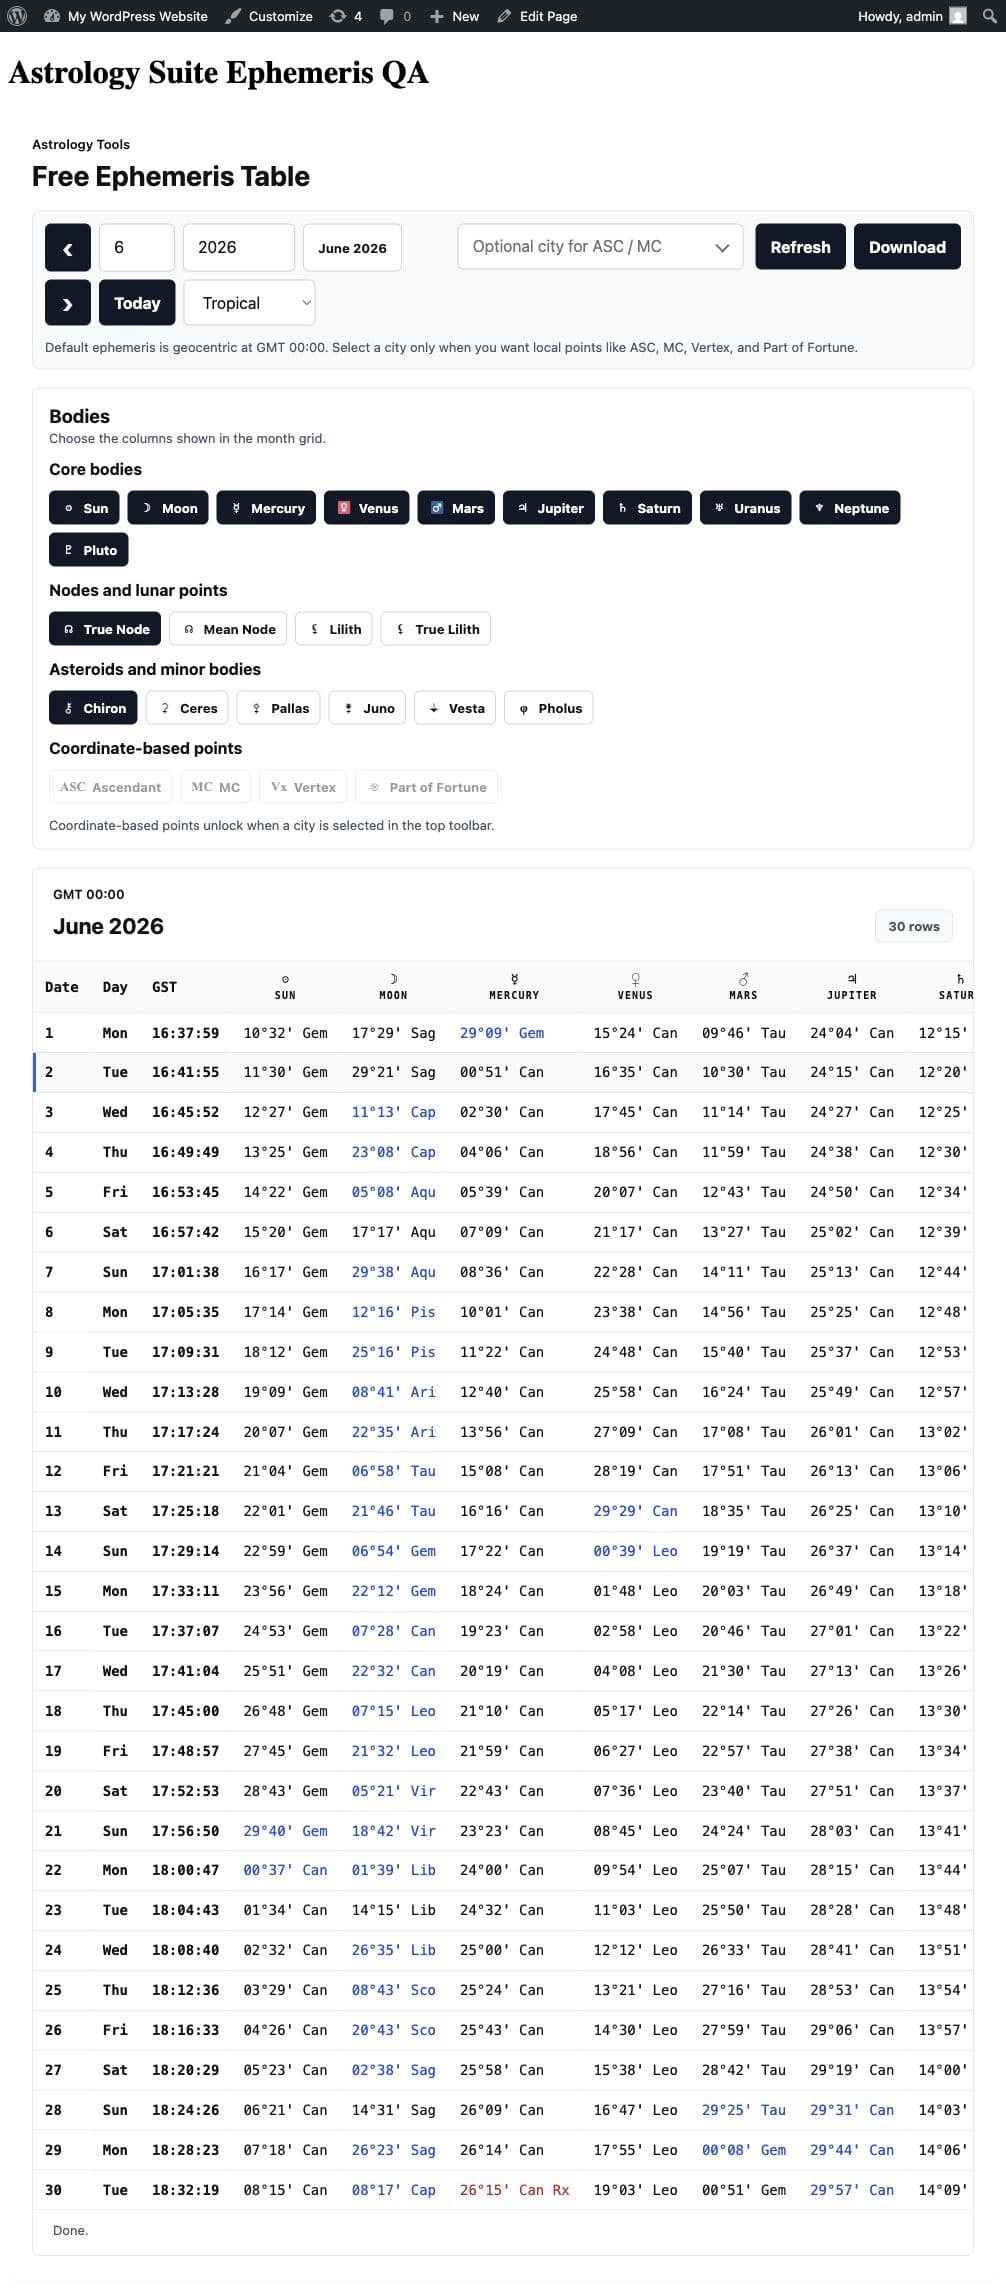Enable the Juno asteroid column

[x=368, y=708]
